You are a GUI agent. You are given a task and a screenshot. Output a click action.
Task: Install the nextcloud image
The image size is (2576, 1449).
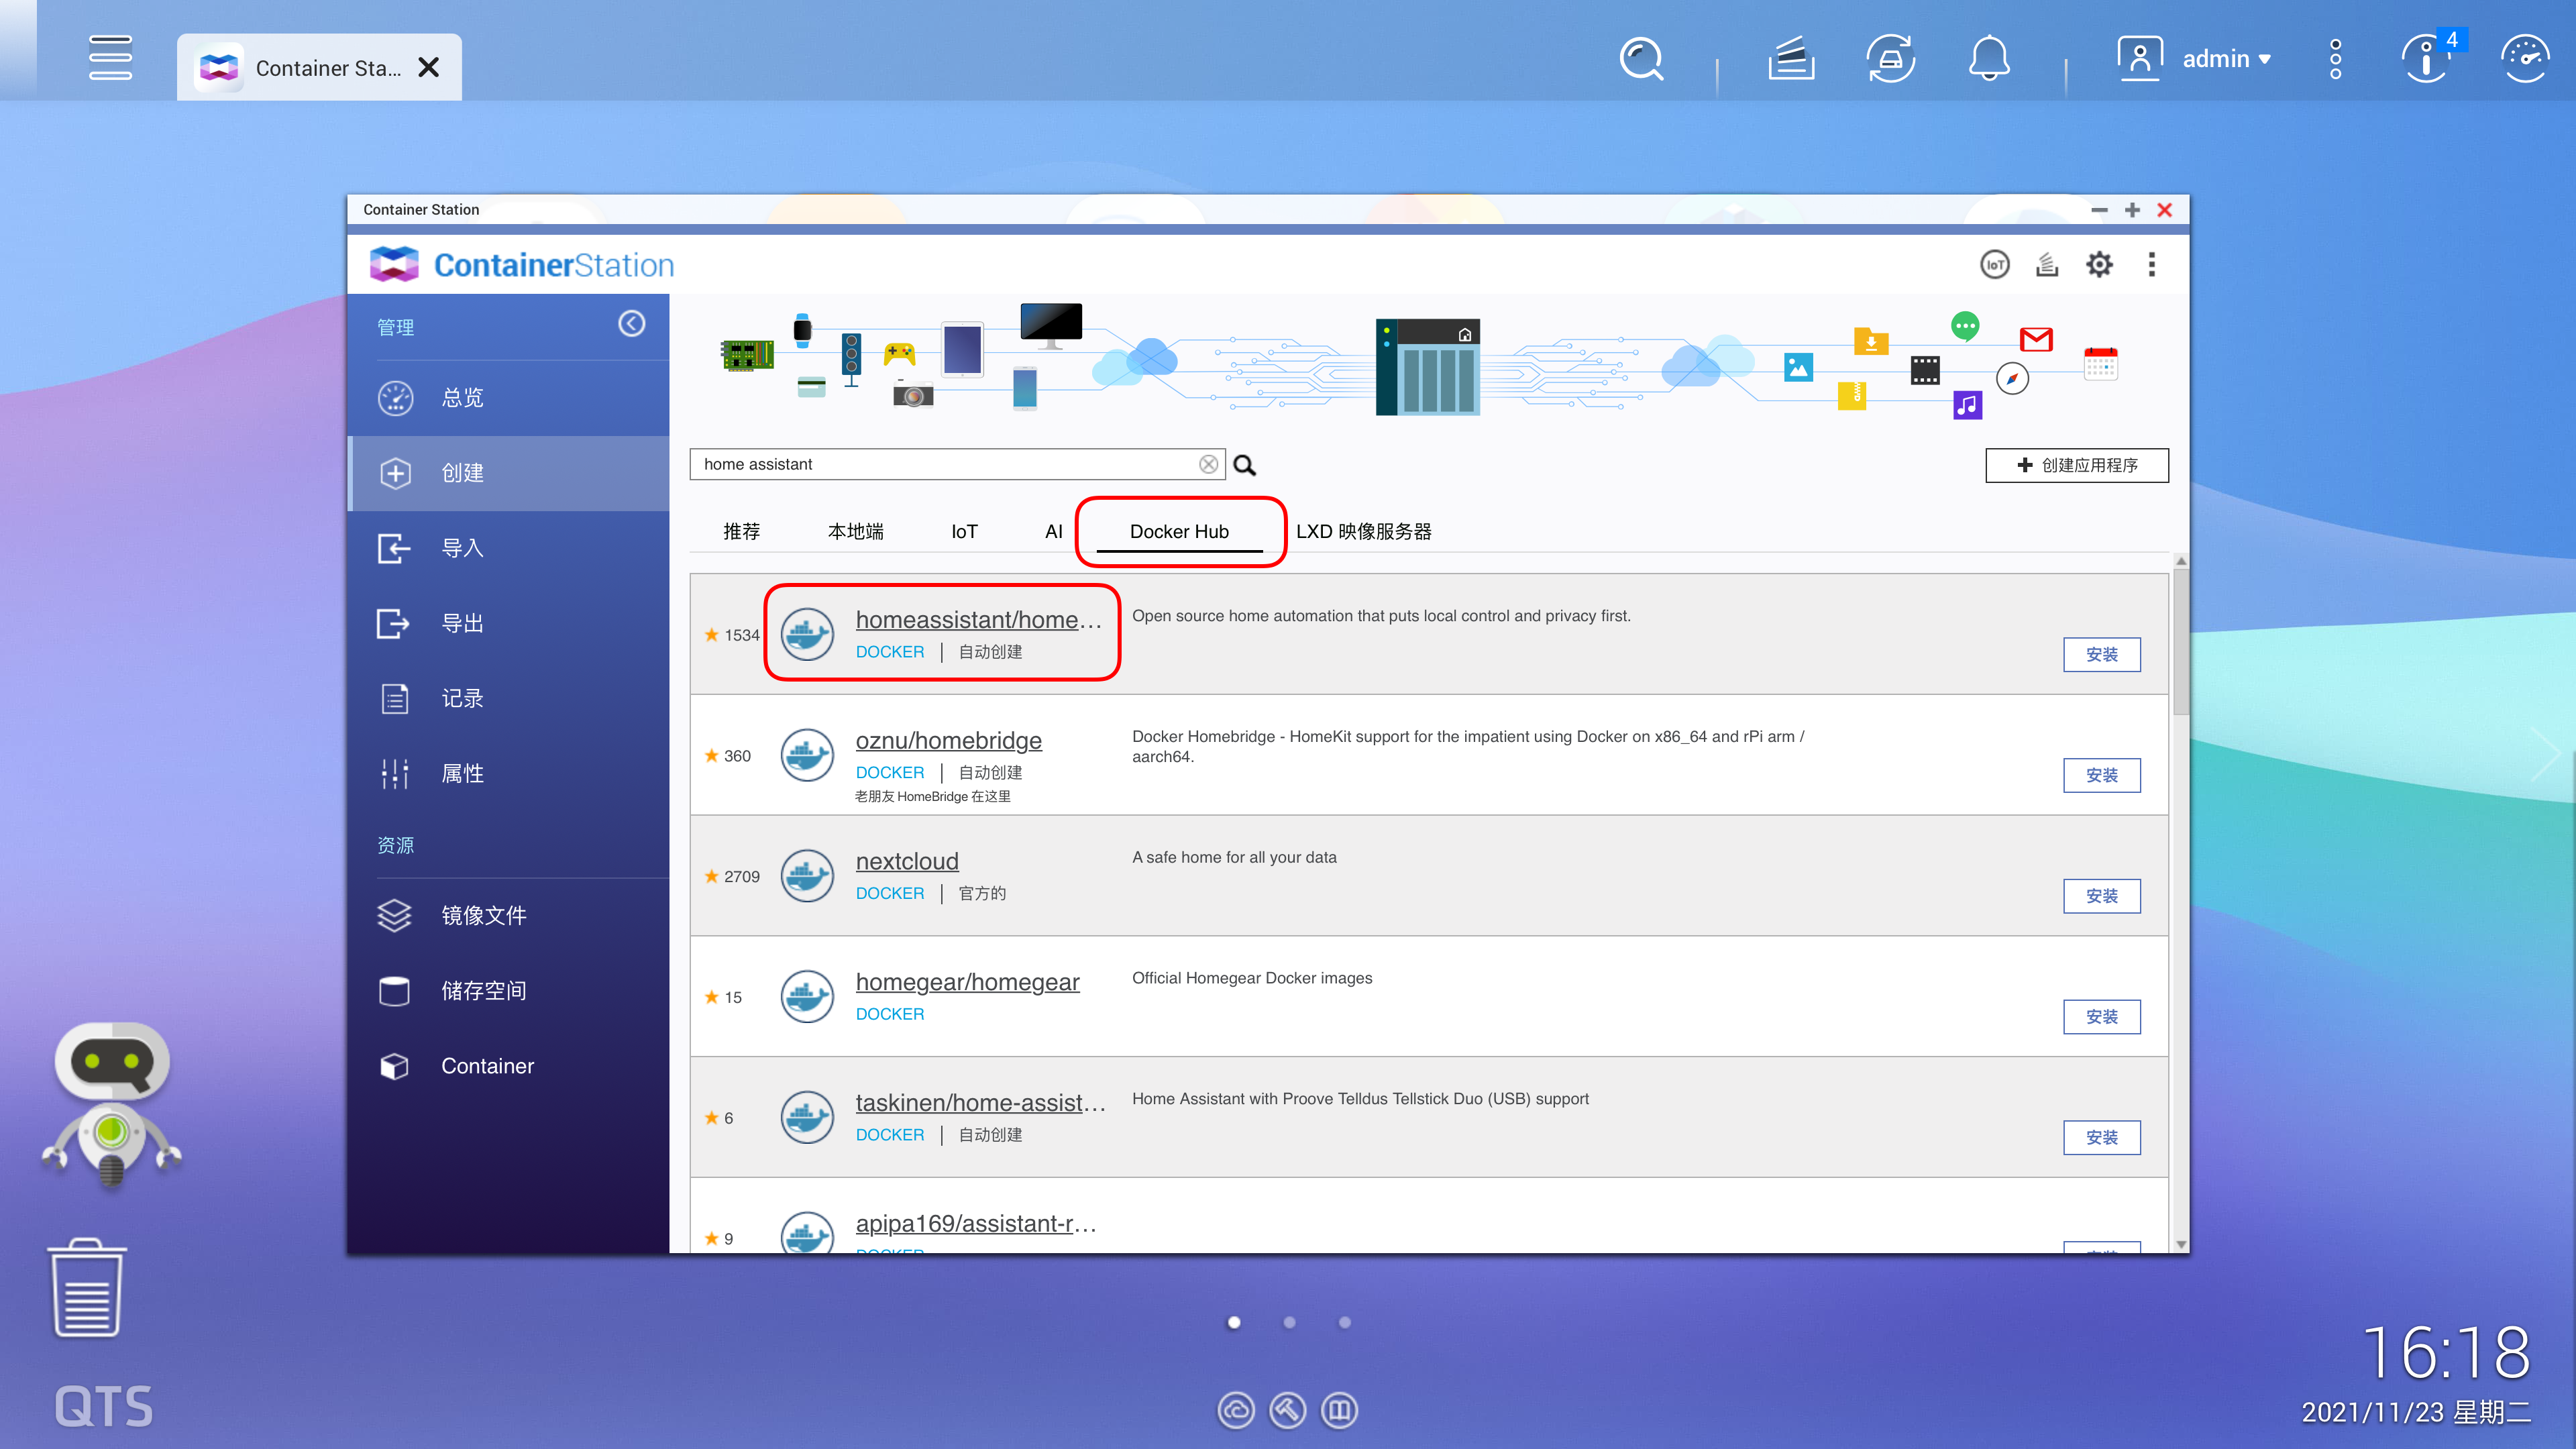point(2101,896)
